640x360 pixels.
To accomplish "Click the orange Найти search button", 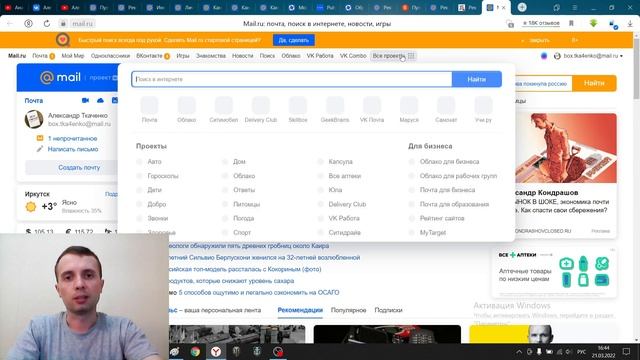I will click(x=594, y=83).
